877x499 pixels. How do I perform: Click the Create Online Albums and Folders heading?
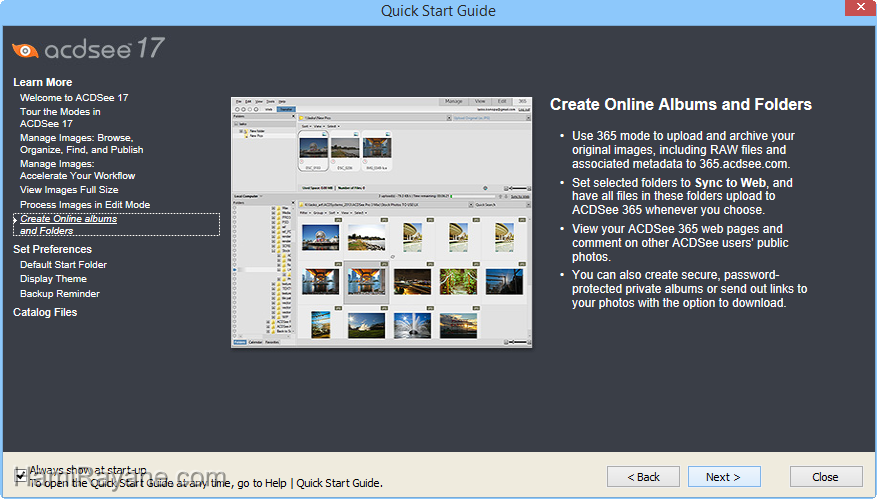(x=681, y=105)
